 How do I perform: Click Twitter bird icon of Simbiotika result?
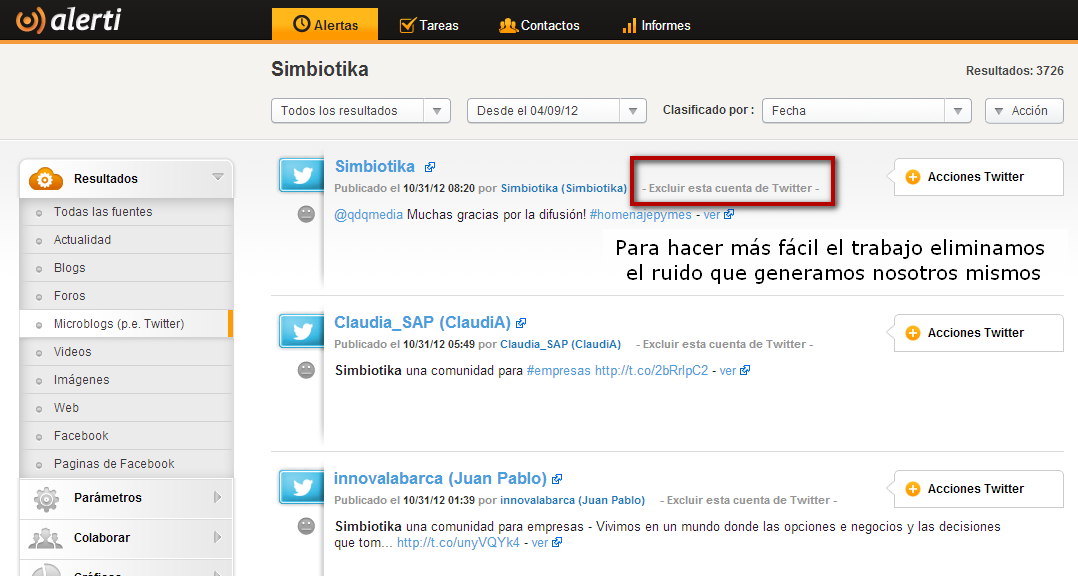click(x=302, y=175)
